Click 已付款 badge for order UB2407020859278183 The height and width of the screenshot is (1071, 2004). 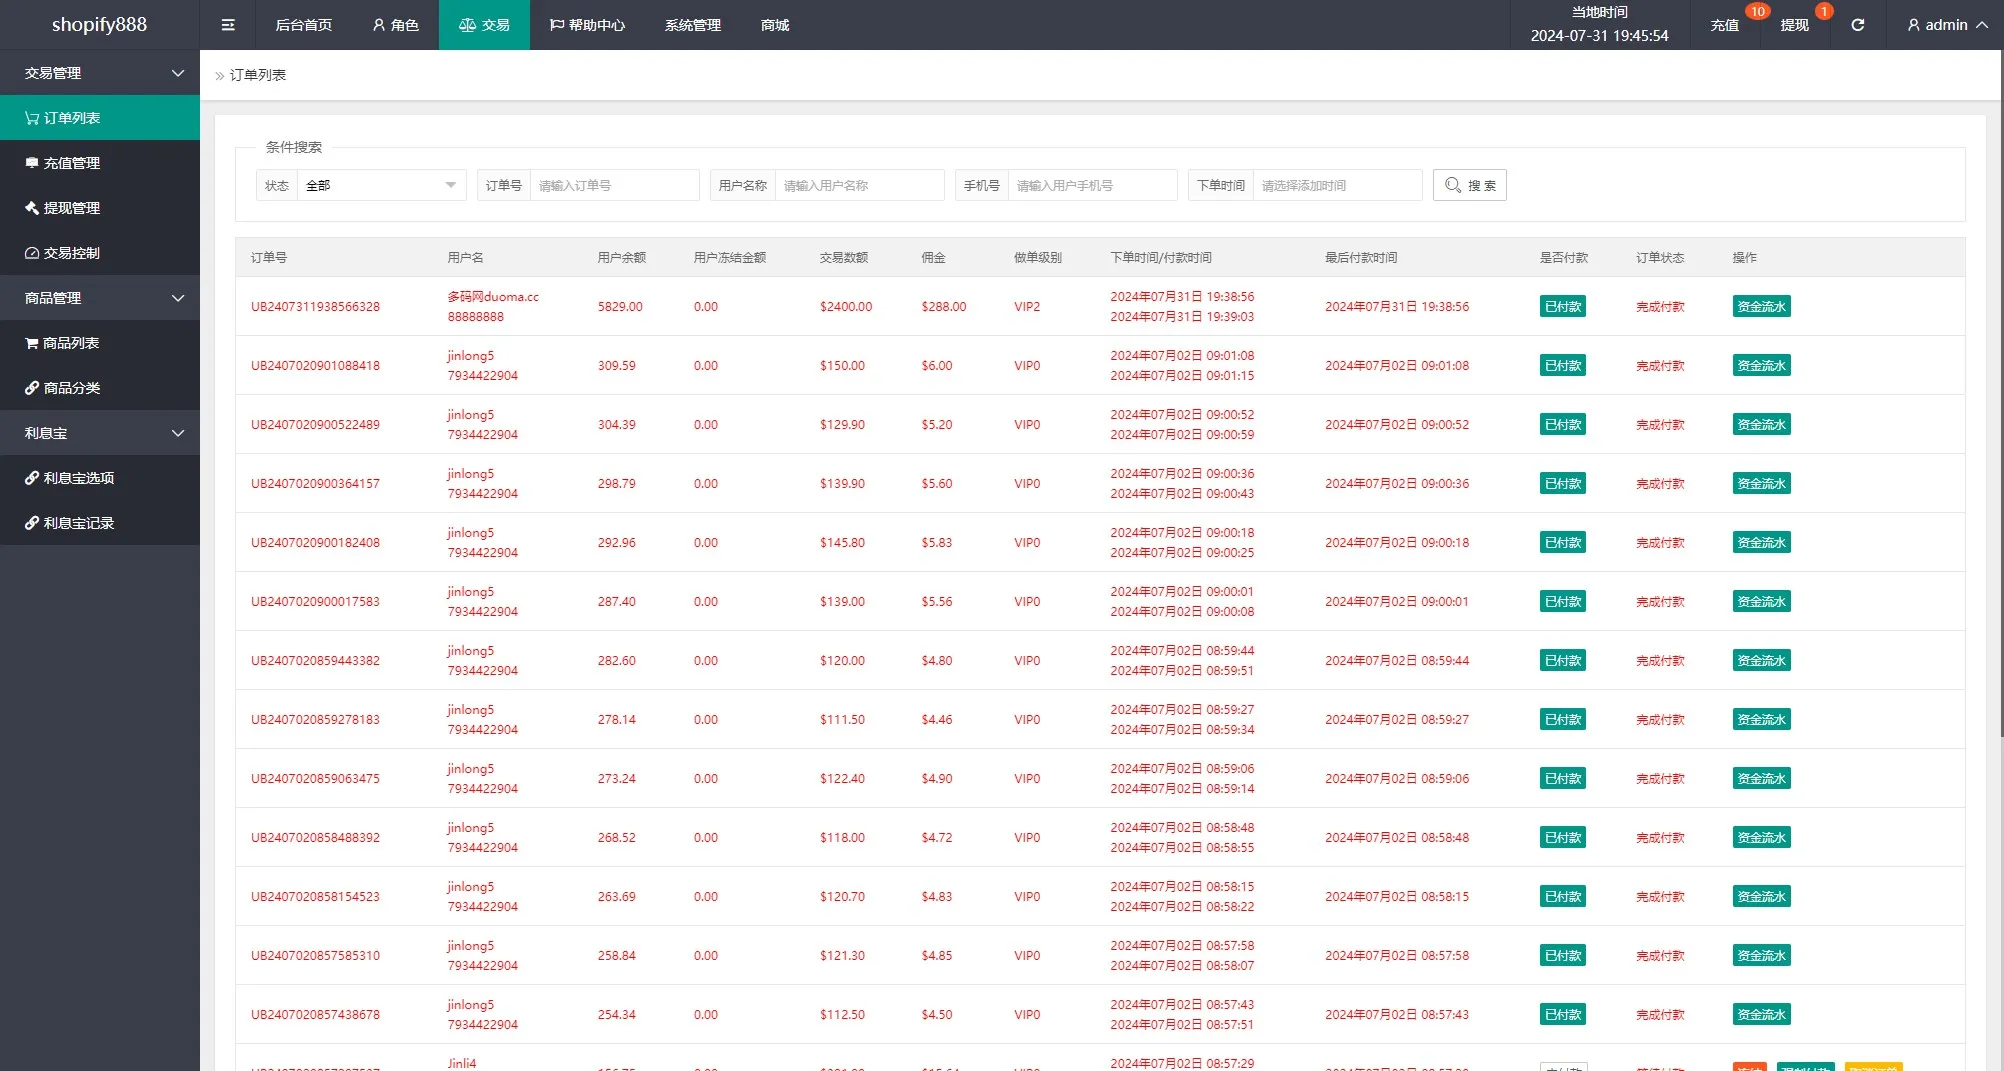pyautogui.click(x=1563, y=720)
